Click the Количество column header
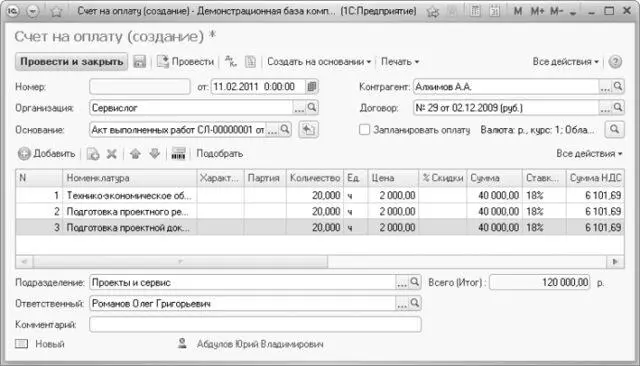640x366 pixels. click(x=315, y=178)
